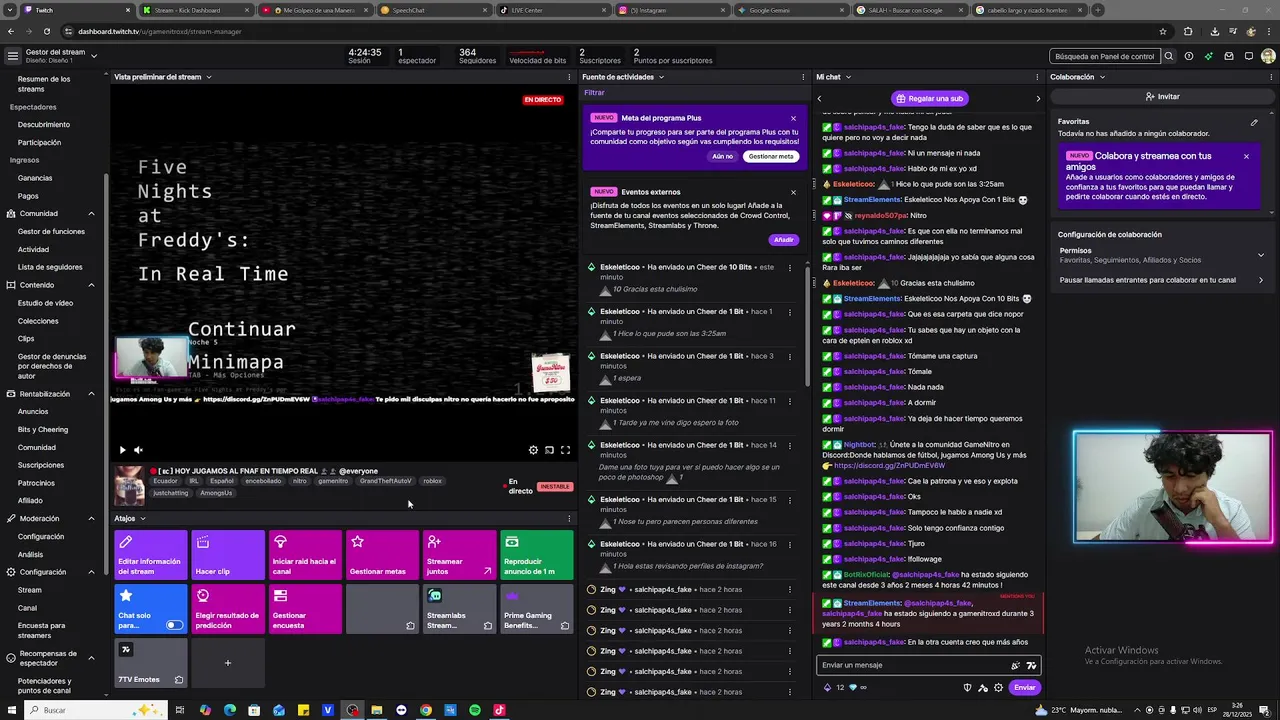Viewport: 1280px width, 720px height.
Task: Click Invitar in Colaboración panel
Action: pos(1162,97)
